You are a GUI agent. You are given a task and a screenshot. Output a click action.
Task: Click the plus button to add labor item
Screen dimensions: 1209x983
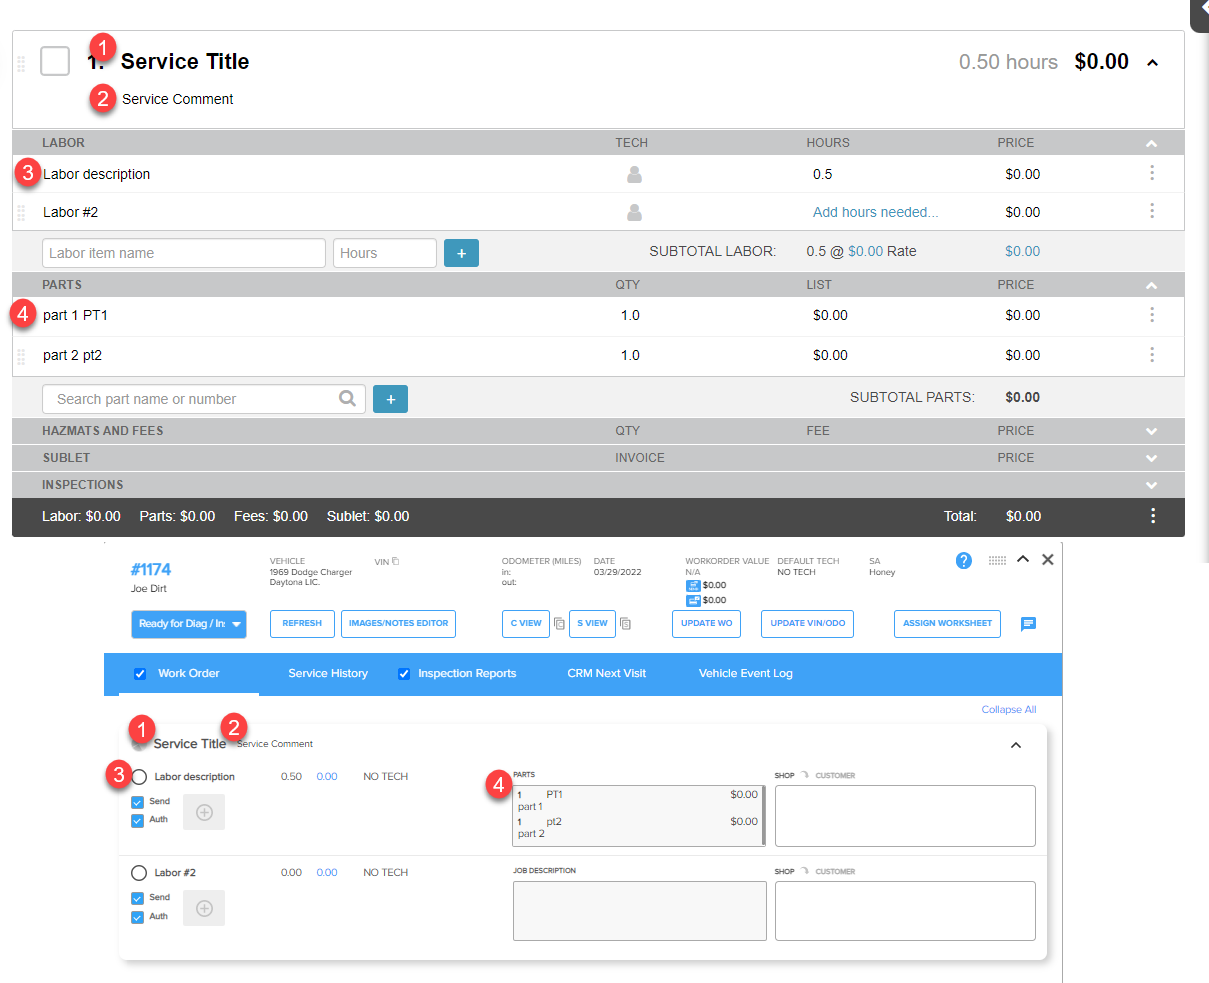tap(461, 253)
